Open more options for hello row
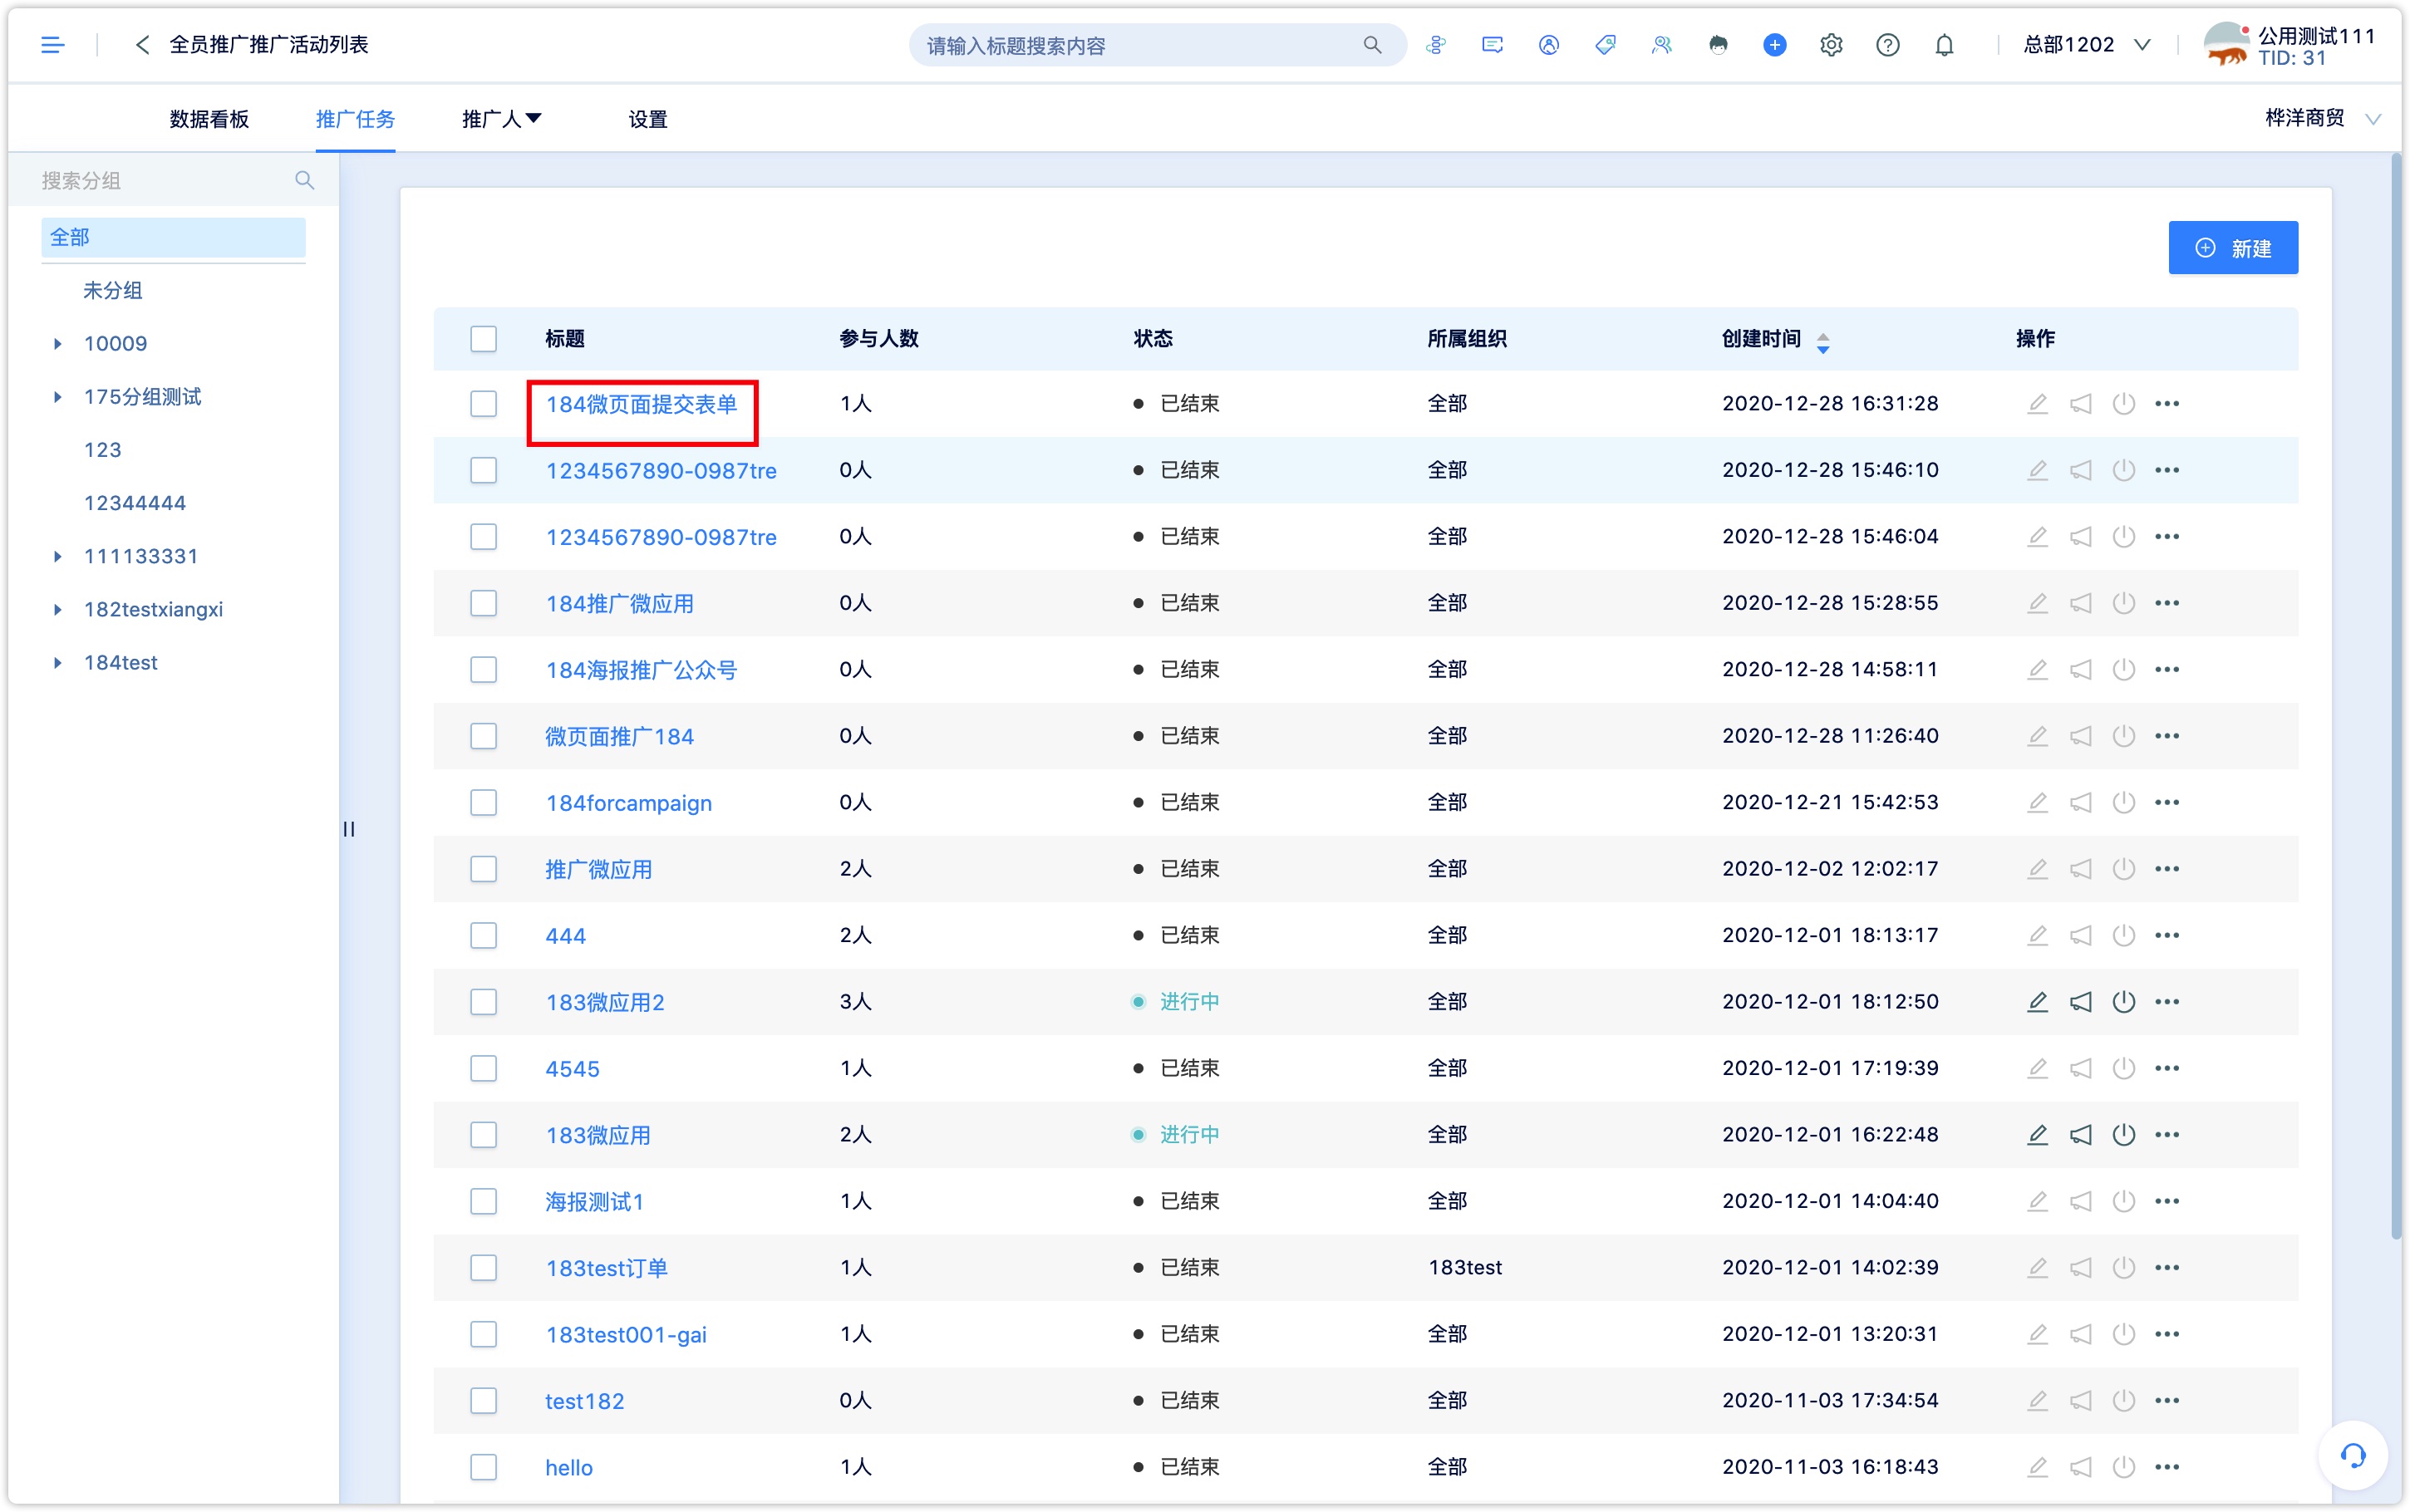The image size is (2410, 1512). coord(2166,1466)
